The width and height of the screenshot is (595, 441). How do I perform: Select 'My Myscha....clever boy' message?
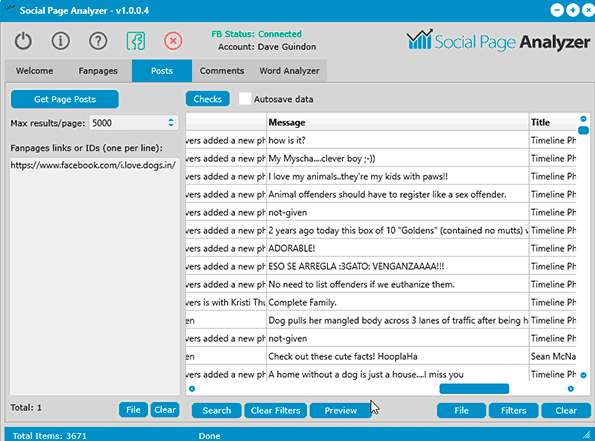398,158
